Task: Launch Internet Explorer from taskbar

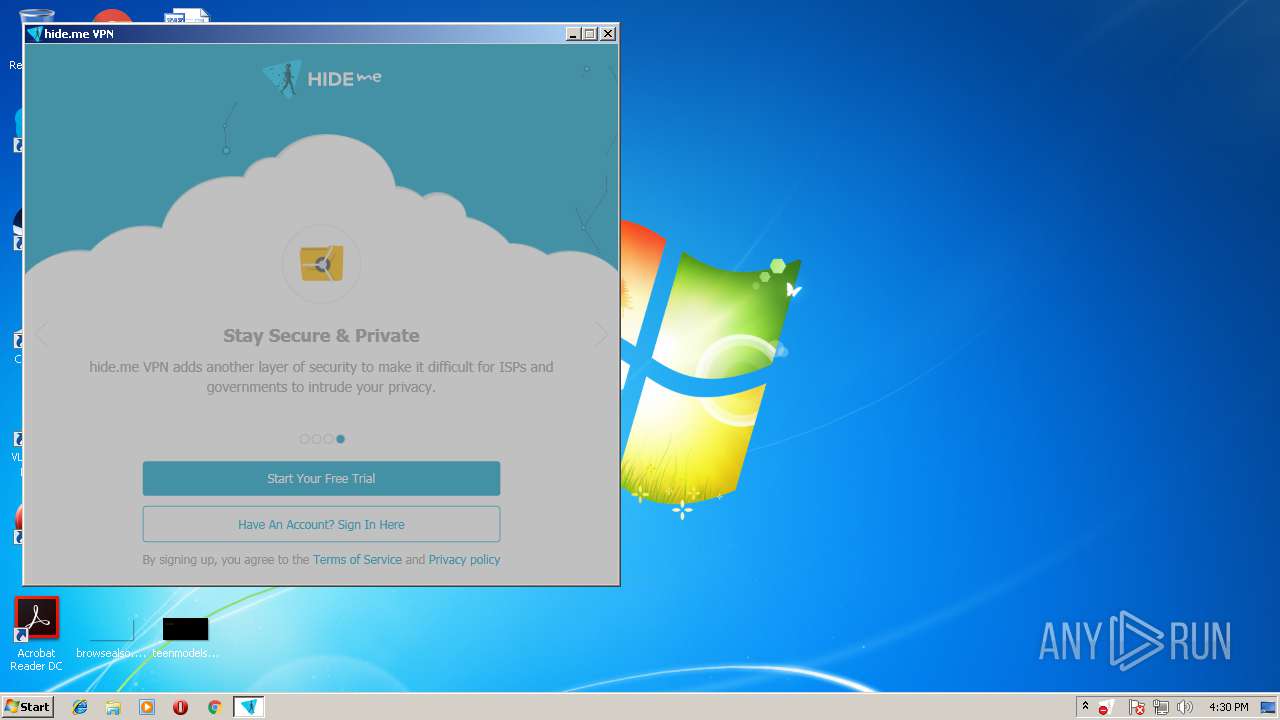Action: coord(80,707)
